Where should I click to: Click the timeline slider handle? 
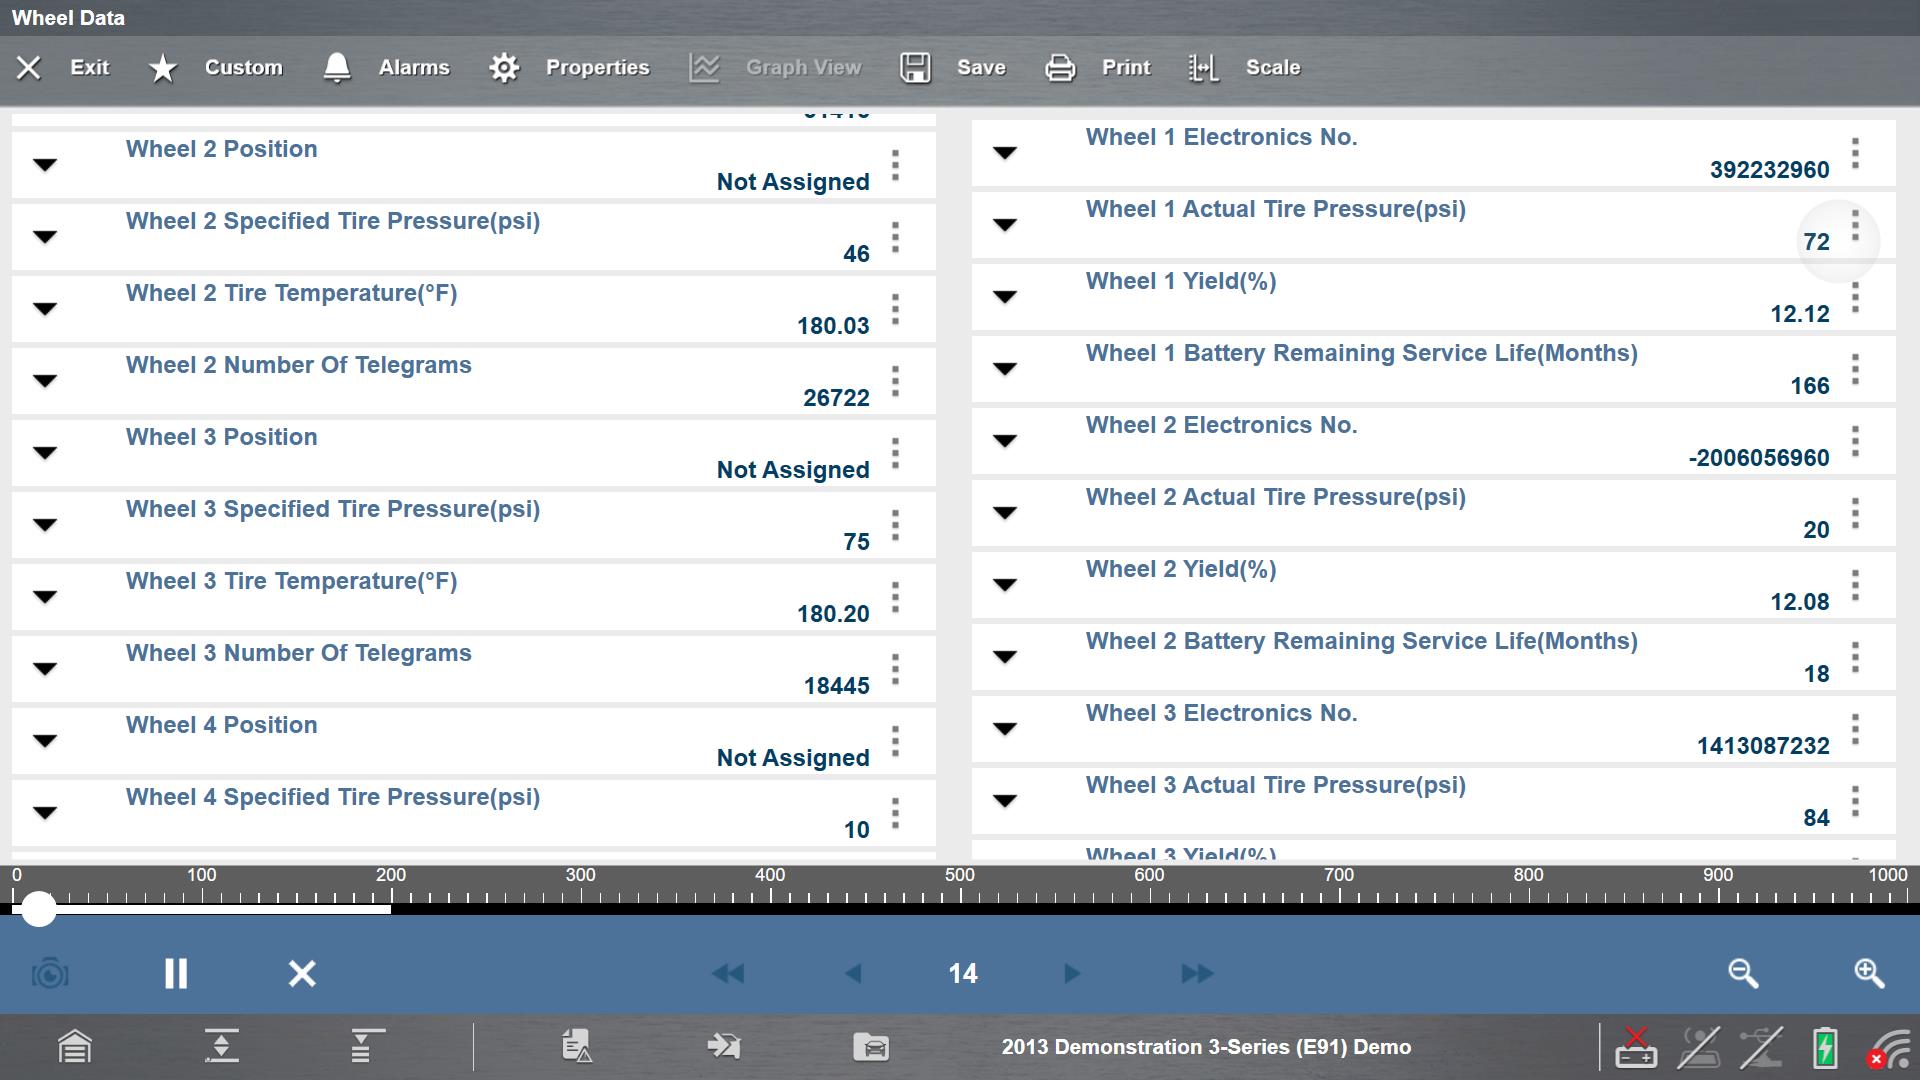pos(39,909)
